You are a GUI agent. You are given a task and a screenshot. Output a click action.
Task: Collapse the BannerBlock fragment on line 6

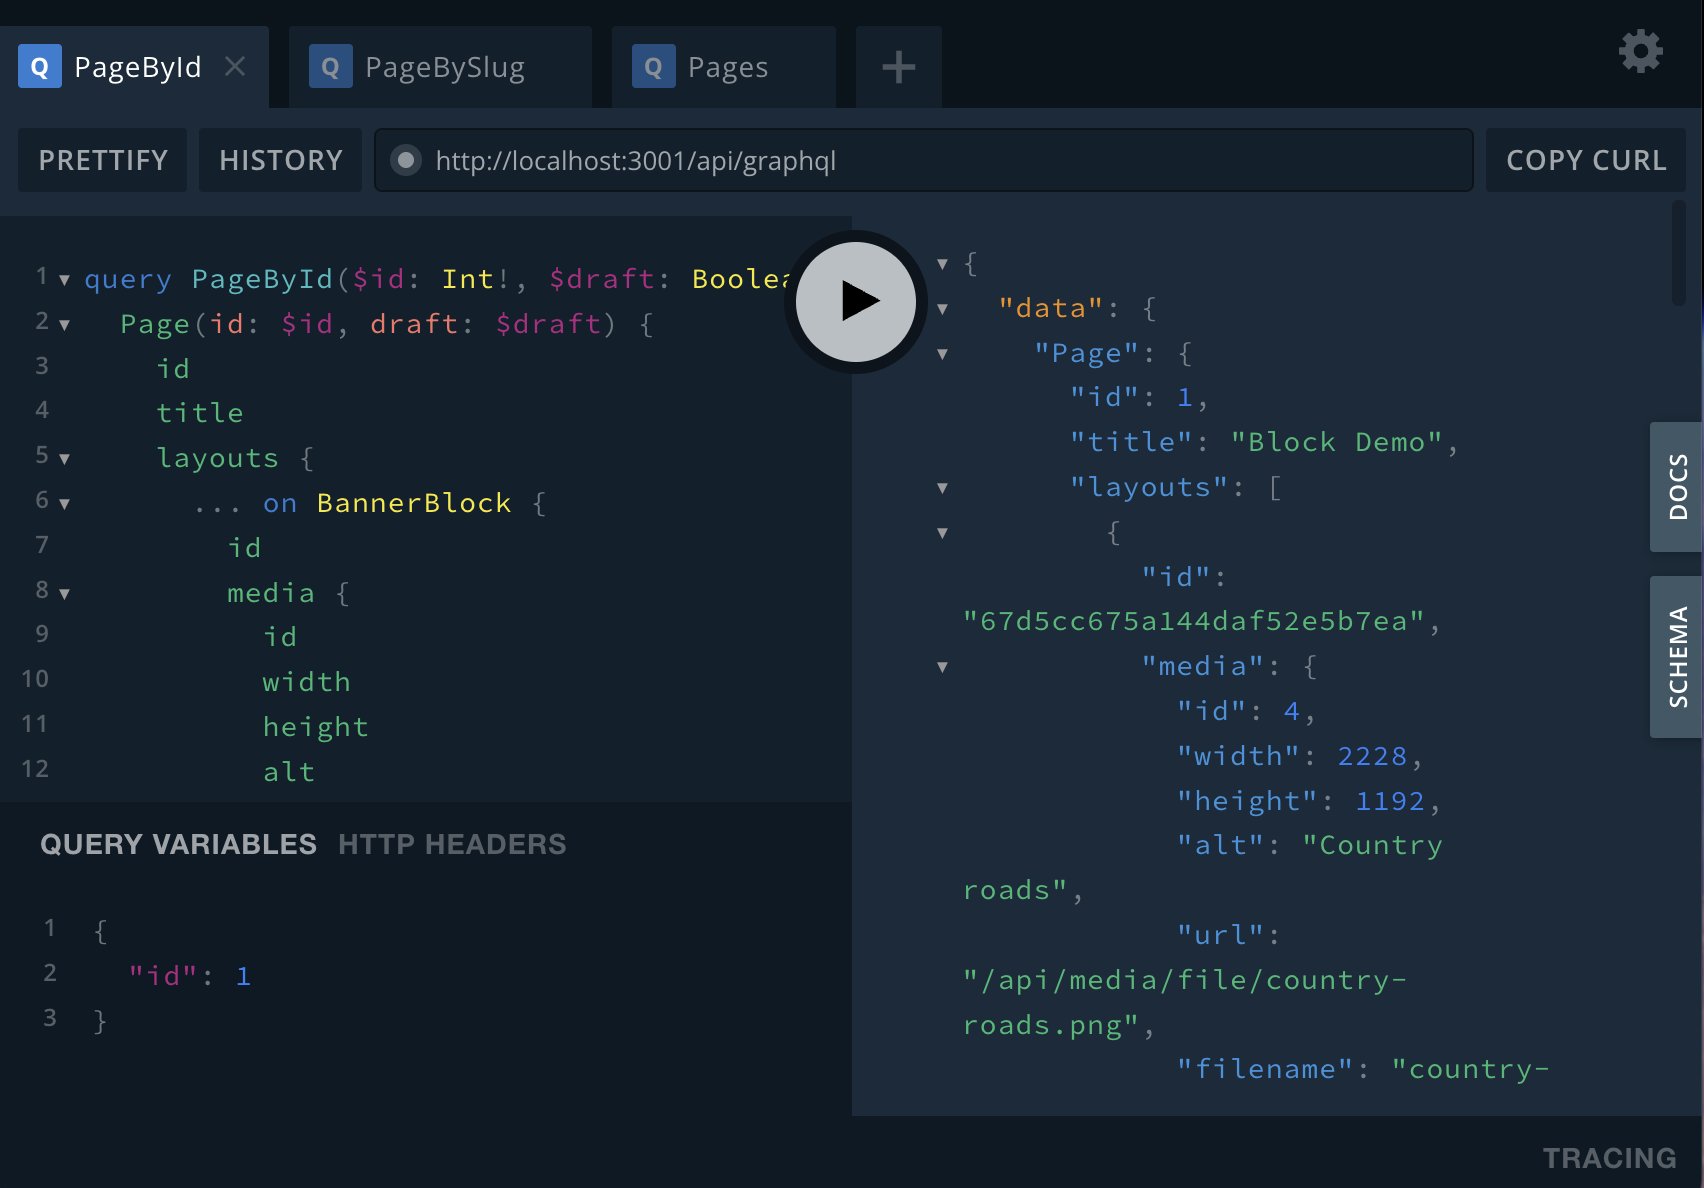65,504
